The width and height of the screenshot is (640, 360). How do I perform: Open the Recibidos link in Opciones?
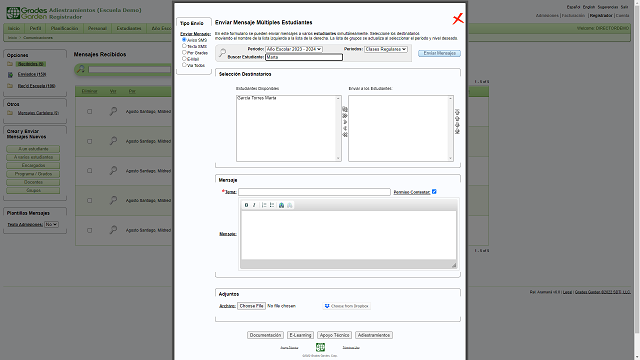point(31,64)
